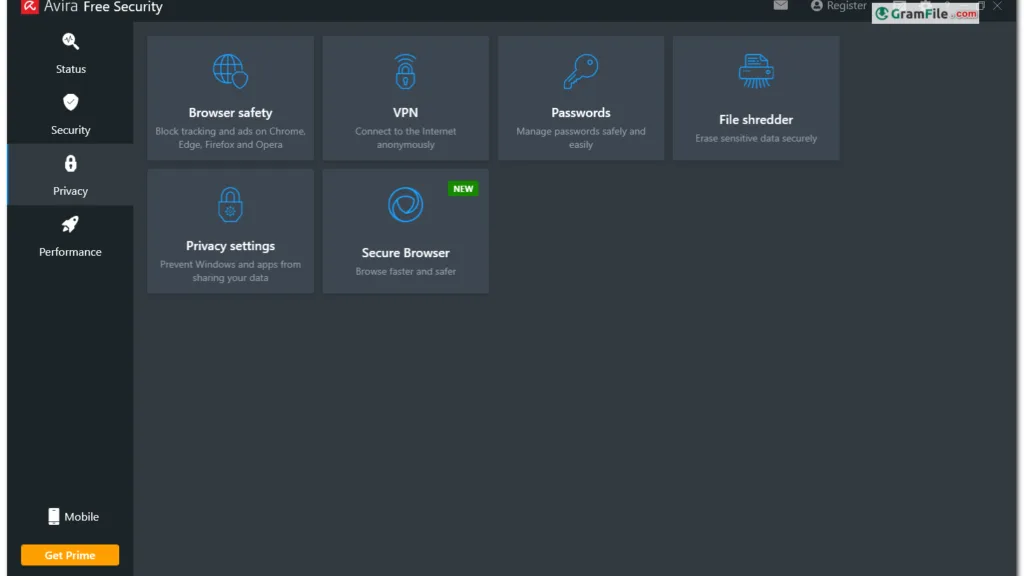This screenshot has width=1024, height=576.
Task: Click 'Manage passwords safely and easily' text
Action: coord(581,138)
